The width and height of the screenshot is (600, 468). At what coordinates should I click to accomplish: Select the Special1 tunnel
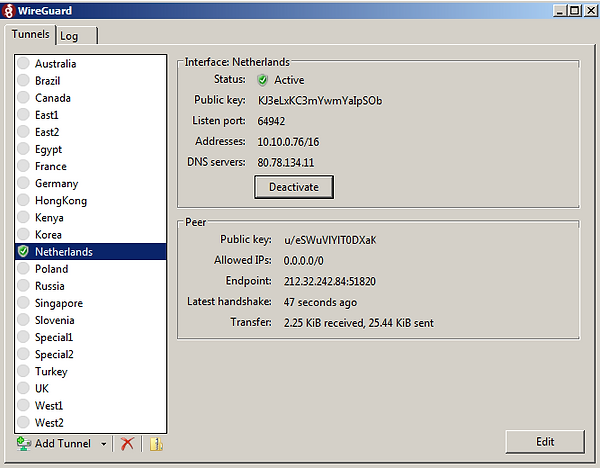pyautogui.click(x=90, y=337)
